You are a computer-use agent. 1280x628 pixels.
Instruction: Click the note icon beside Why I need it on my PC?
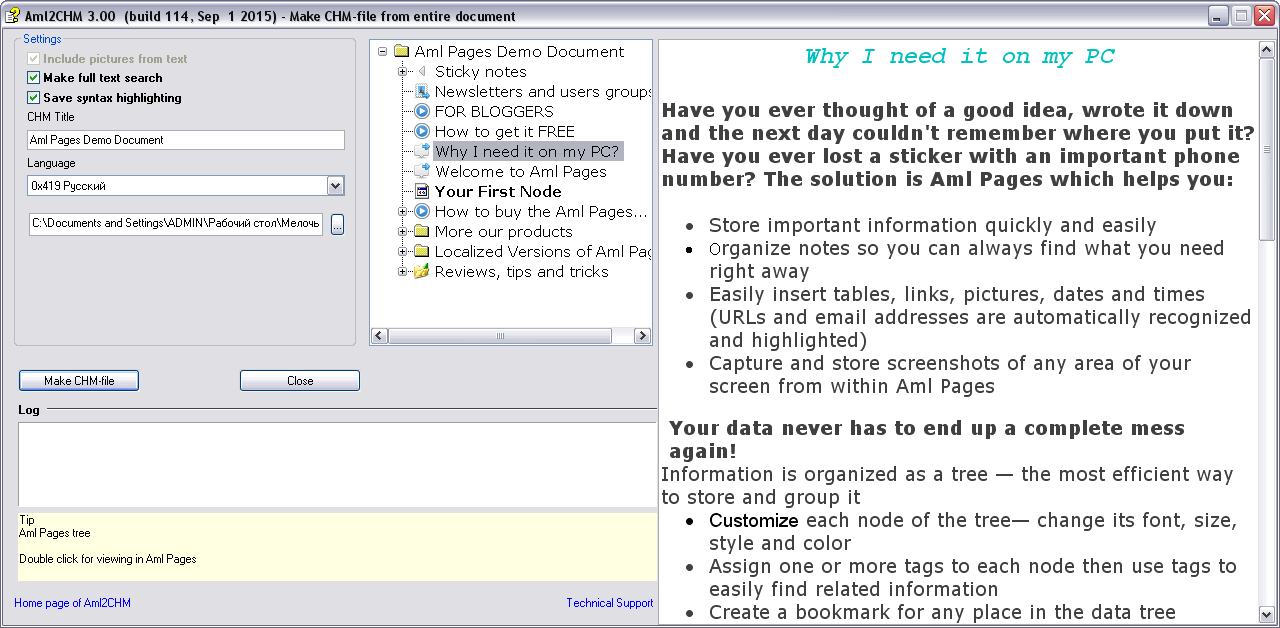pos(422,152)
